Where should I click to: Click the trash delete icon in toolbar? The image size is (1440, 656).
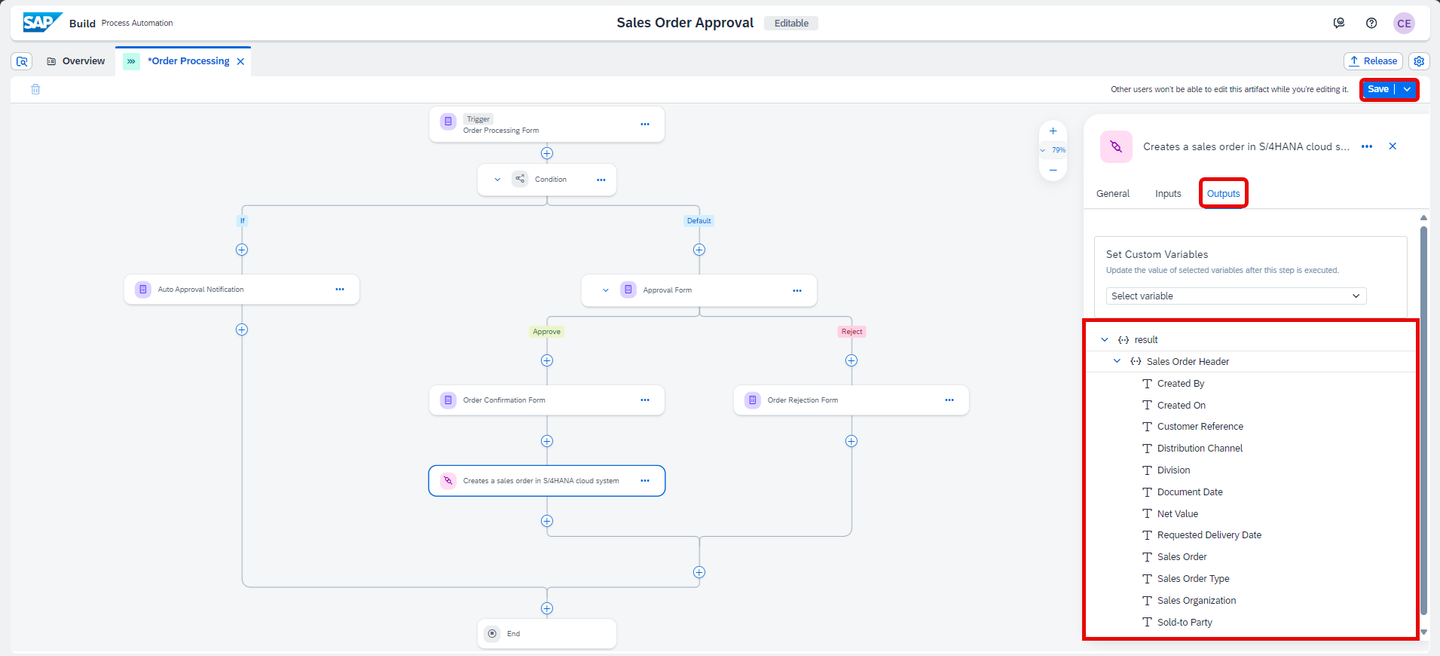pyautogui.click(x=35, y=89)
